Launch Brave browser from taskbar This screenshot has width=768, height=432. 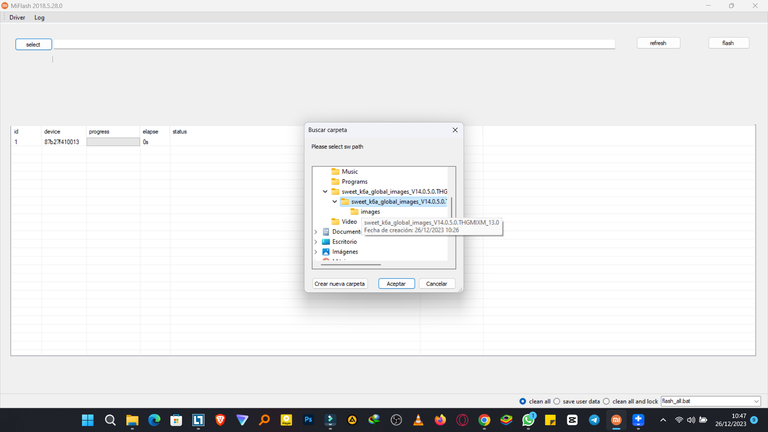[220, 420]
